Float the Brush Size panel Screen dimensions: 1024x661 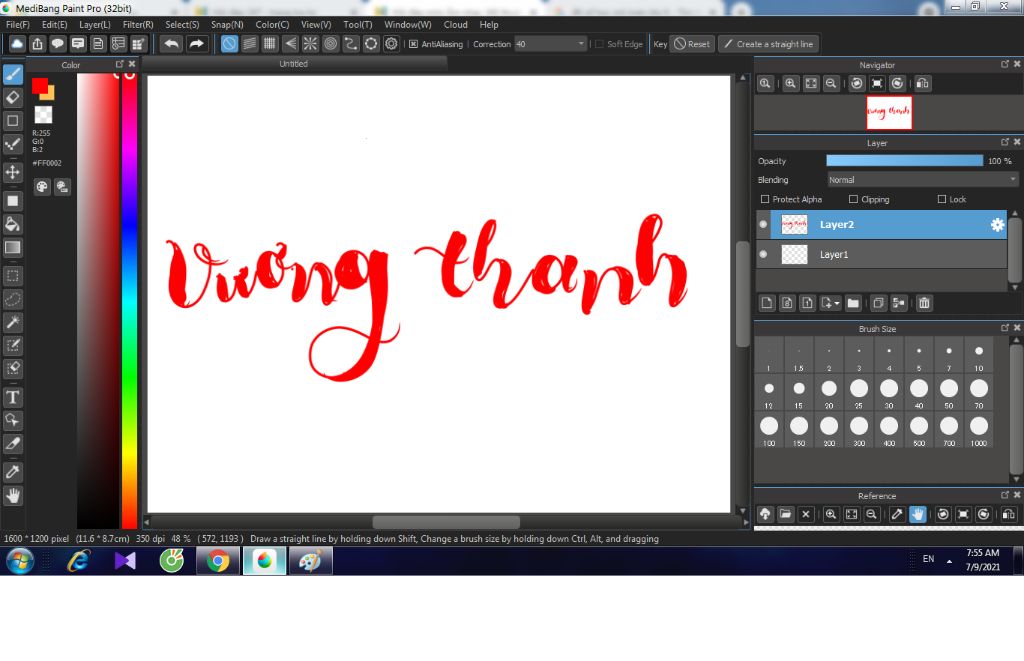click(1004, 327)
